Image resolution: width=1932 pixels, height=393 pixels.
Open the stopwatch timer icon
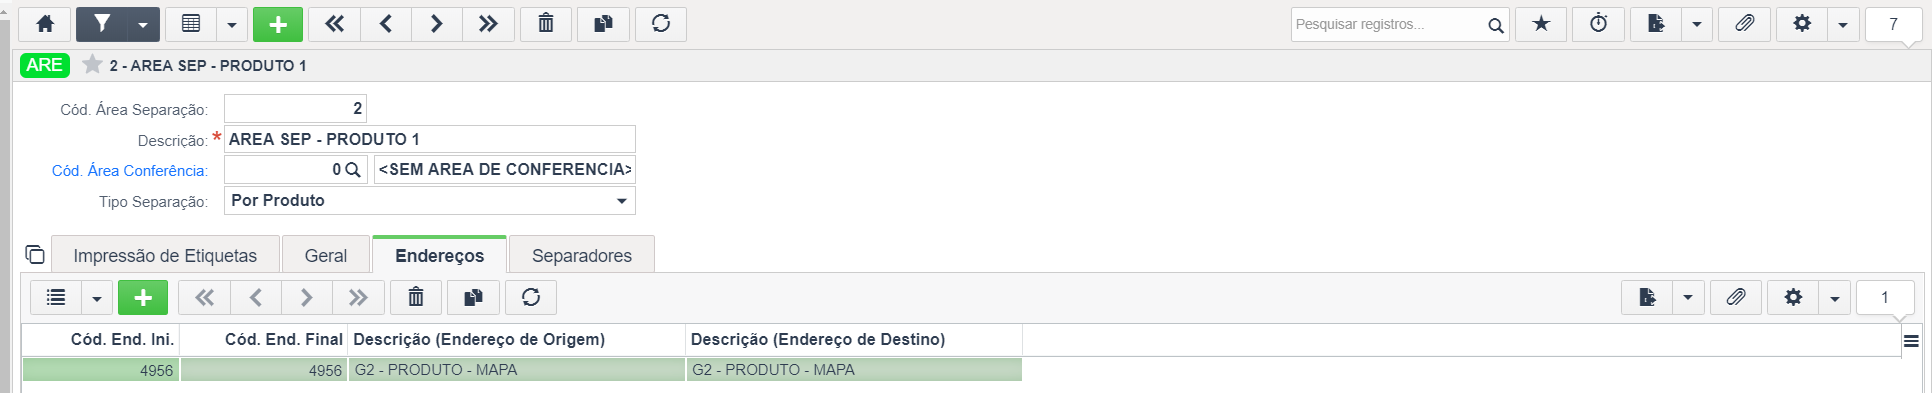click(x=1598, y=24)
